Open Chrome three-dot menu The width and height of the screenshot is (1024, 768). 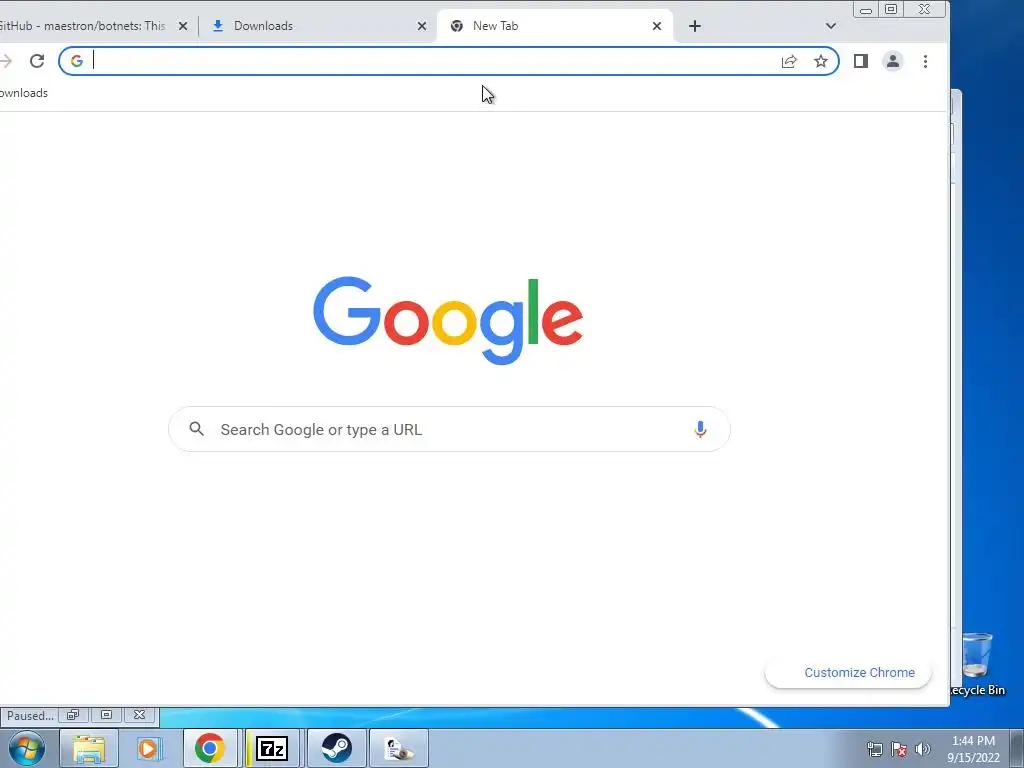click(x=925, y=61)
